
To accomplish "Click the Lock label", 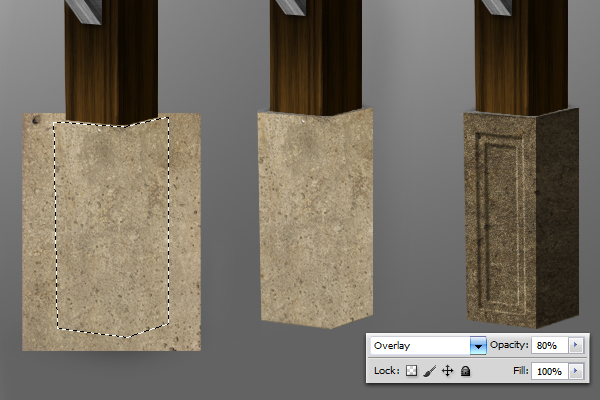I will click(x=386, y=371).
